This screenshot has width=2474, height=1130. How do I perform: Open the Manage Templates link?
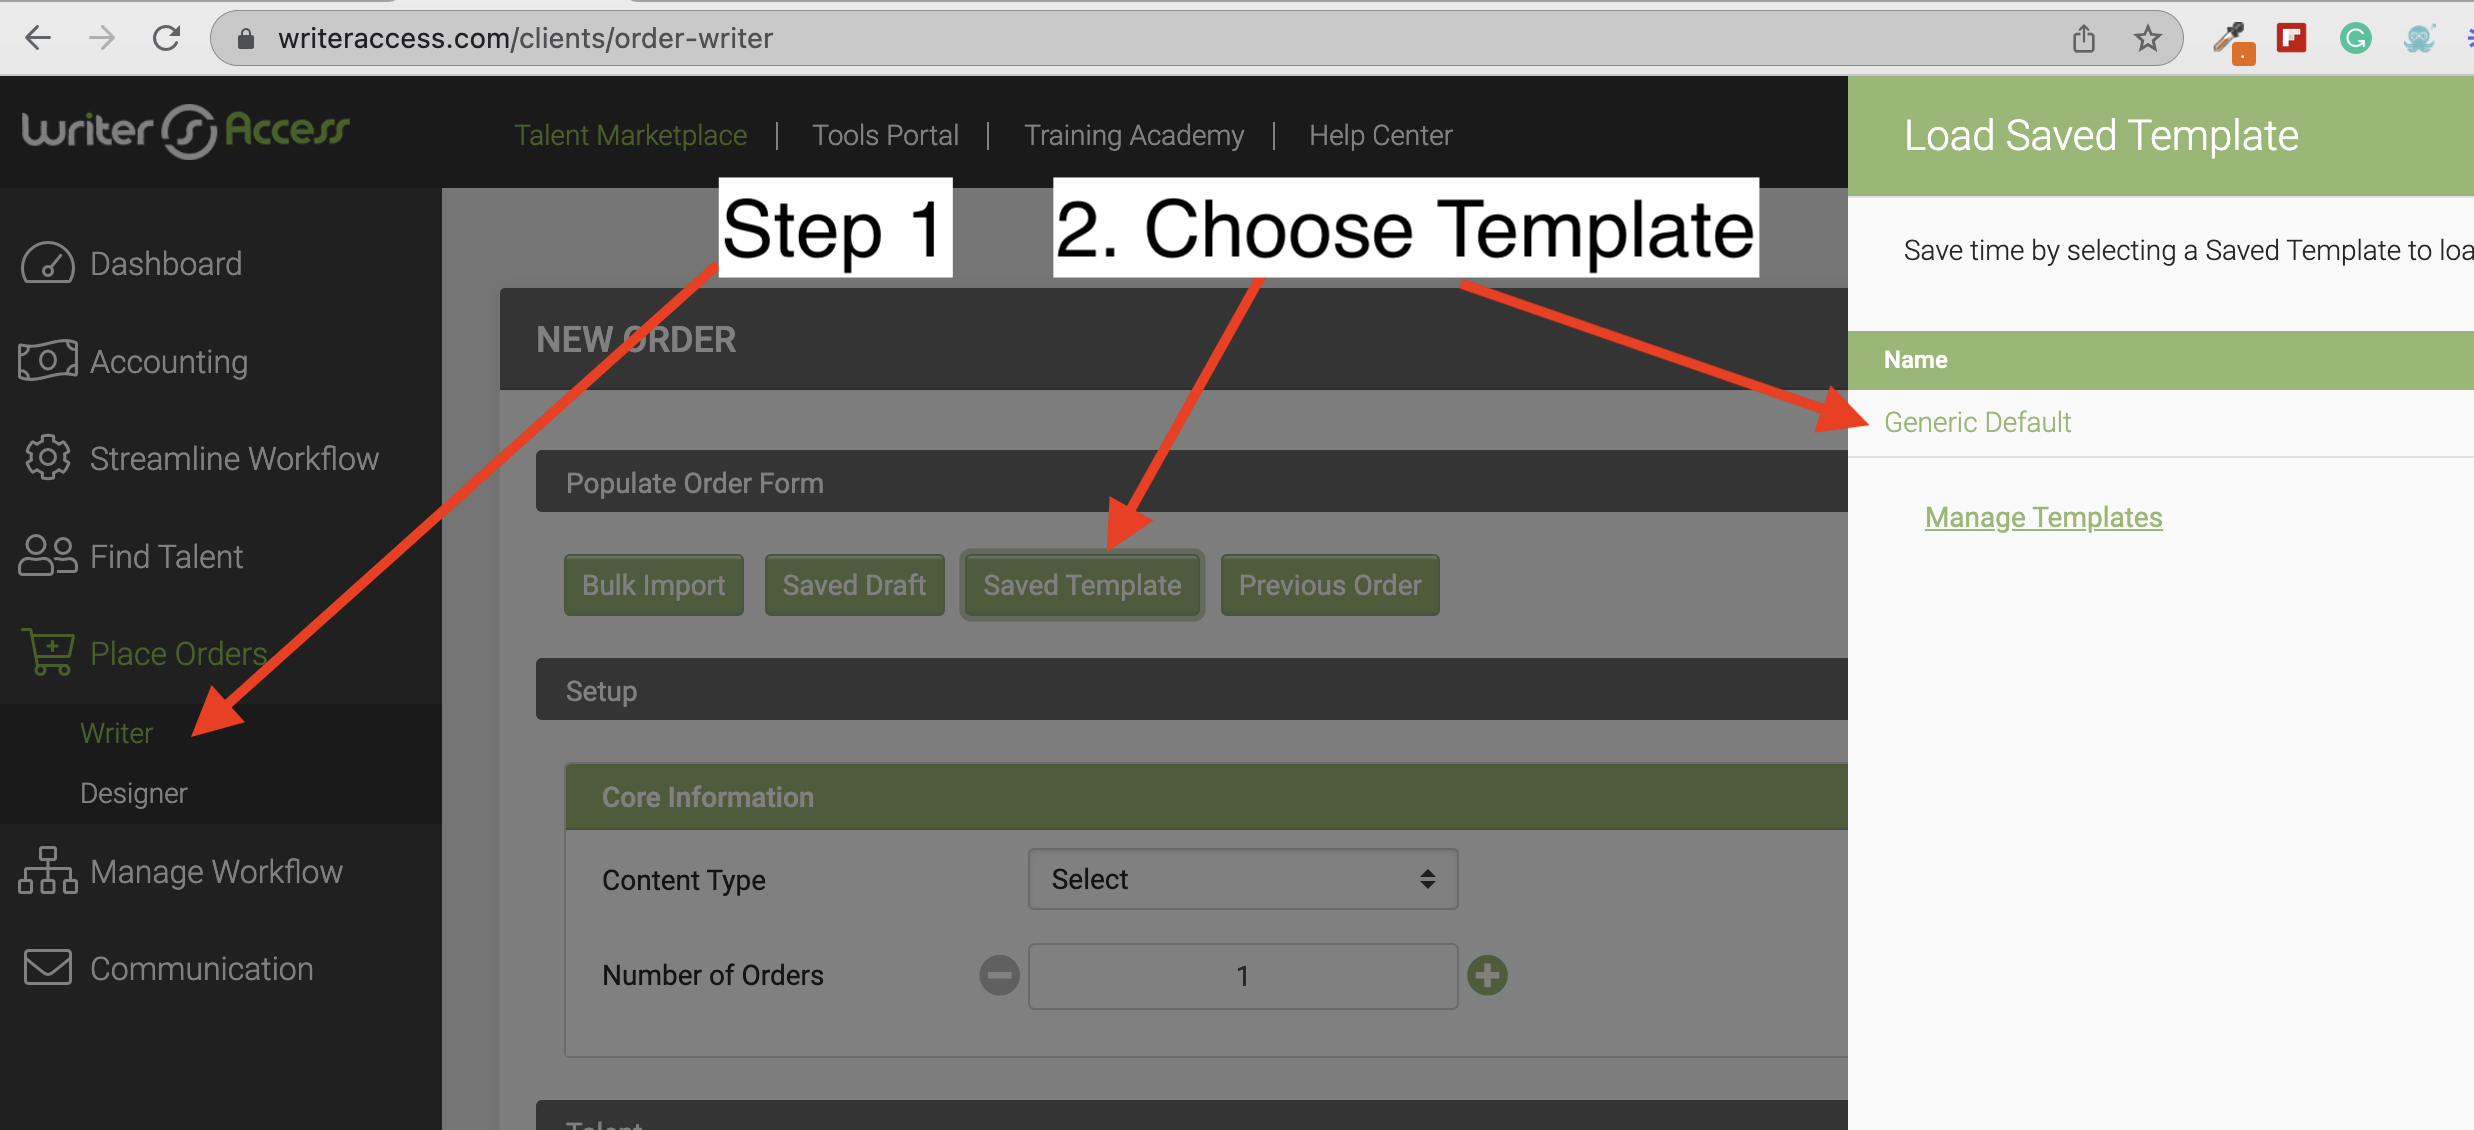pos(2044,517)
